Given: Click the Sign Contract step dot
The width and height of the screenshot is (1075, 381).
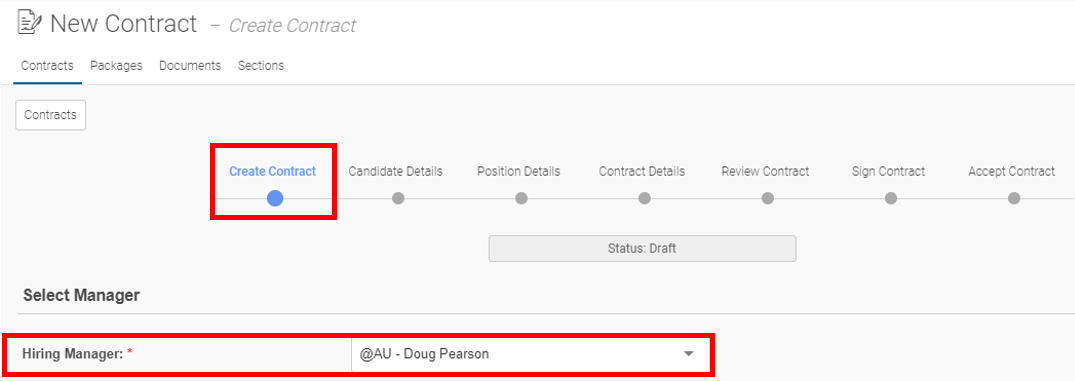Looking at the screenshot, I should (x=891, y=198).
